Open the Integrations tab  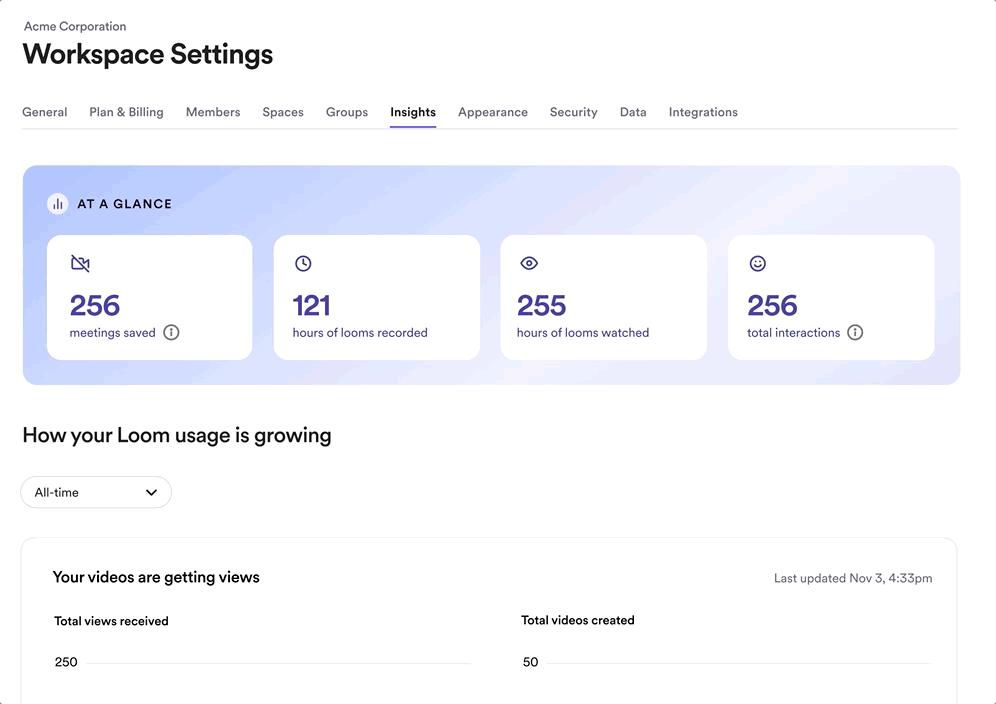click(703, 112)
